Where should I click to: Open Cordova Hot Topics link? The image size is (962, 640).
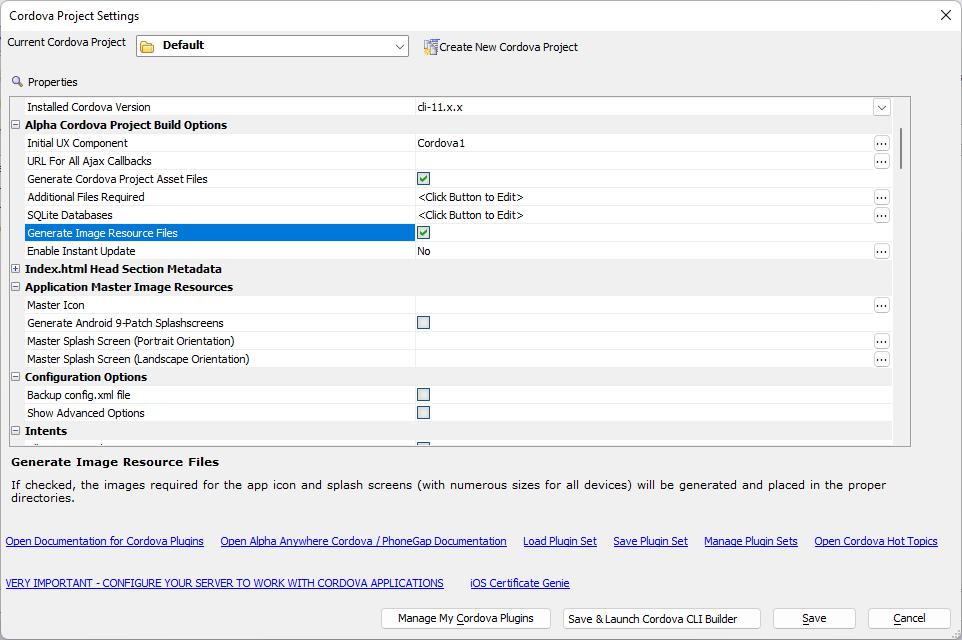(875, 541)
